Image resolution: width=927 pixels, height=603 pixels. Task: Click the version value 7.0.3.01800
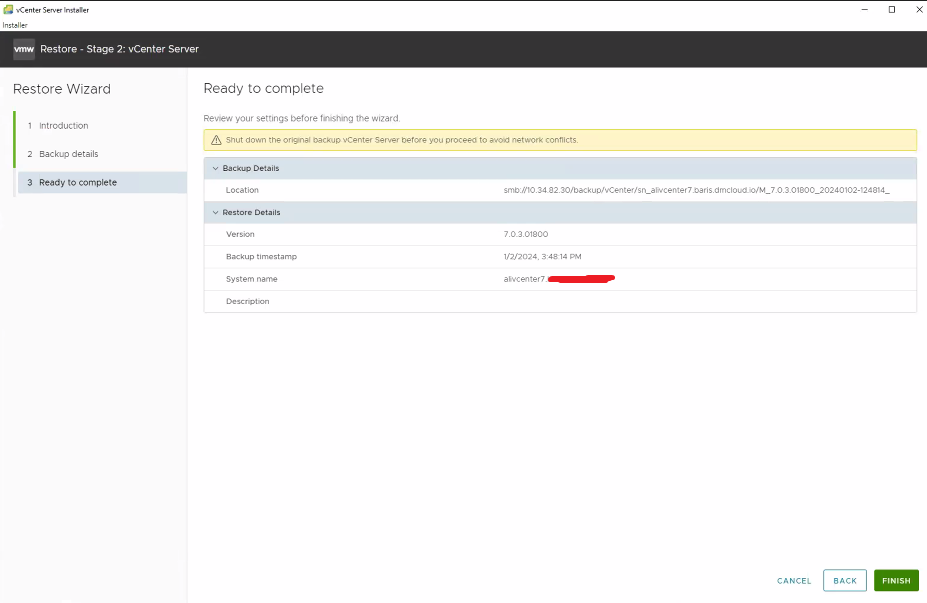pos(526,234)
